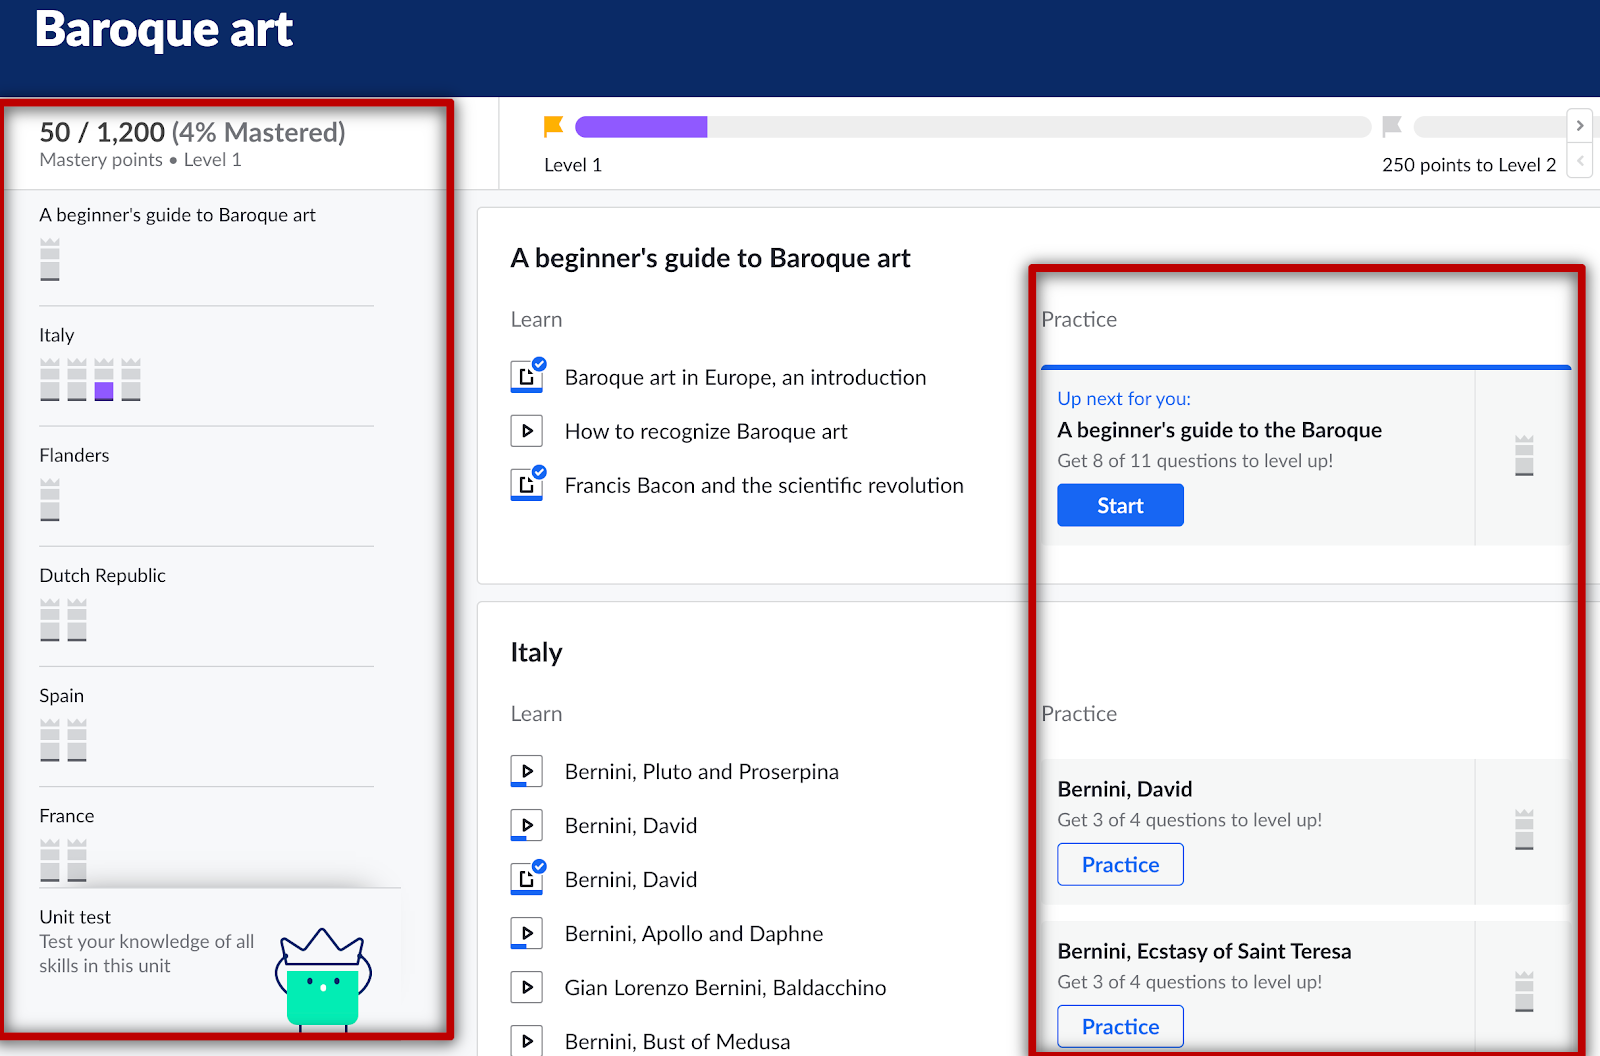Click sidebar mastery tower under A beginner's guide

tap(50, 260)
